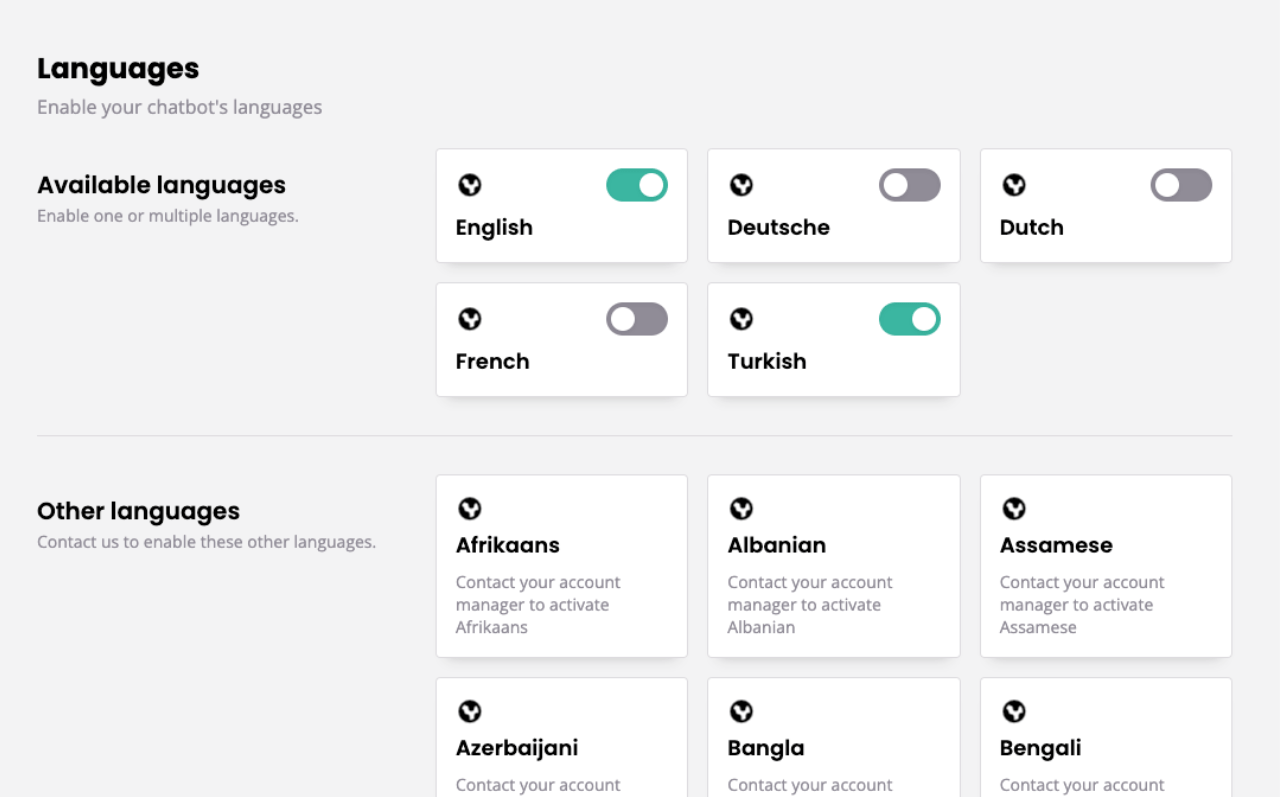
Task: Click the globe icon on the Albanian card
Action: [x=741, y=510]
